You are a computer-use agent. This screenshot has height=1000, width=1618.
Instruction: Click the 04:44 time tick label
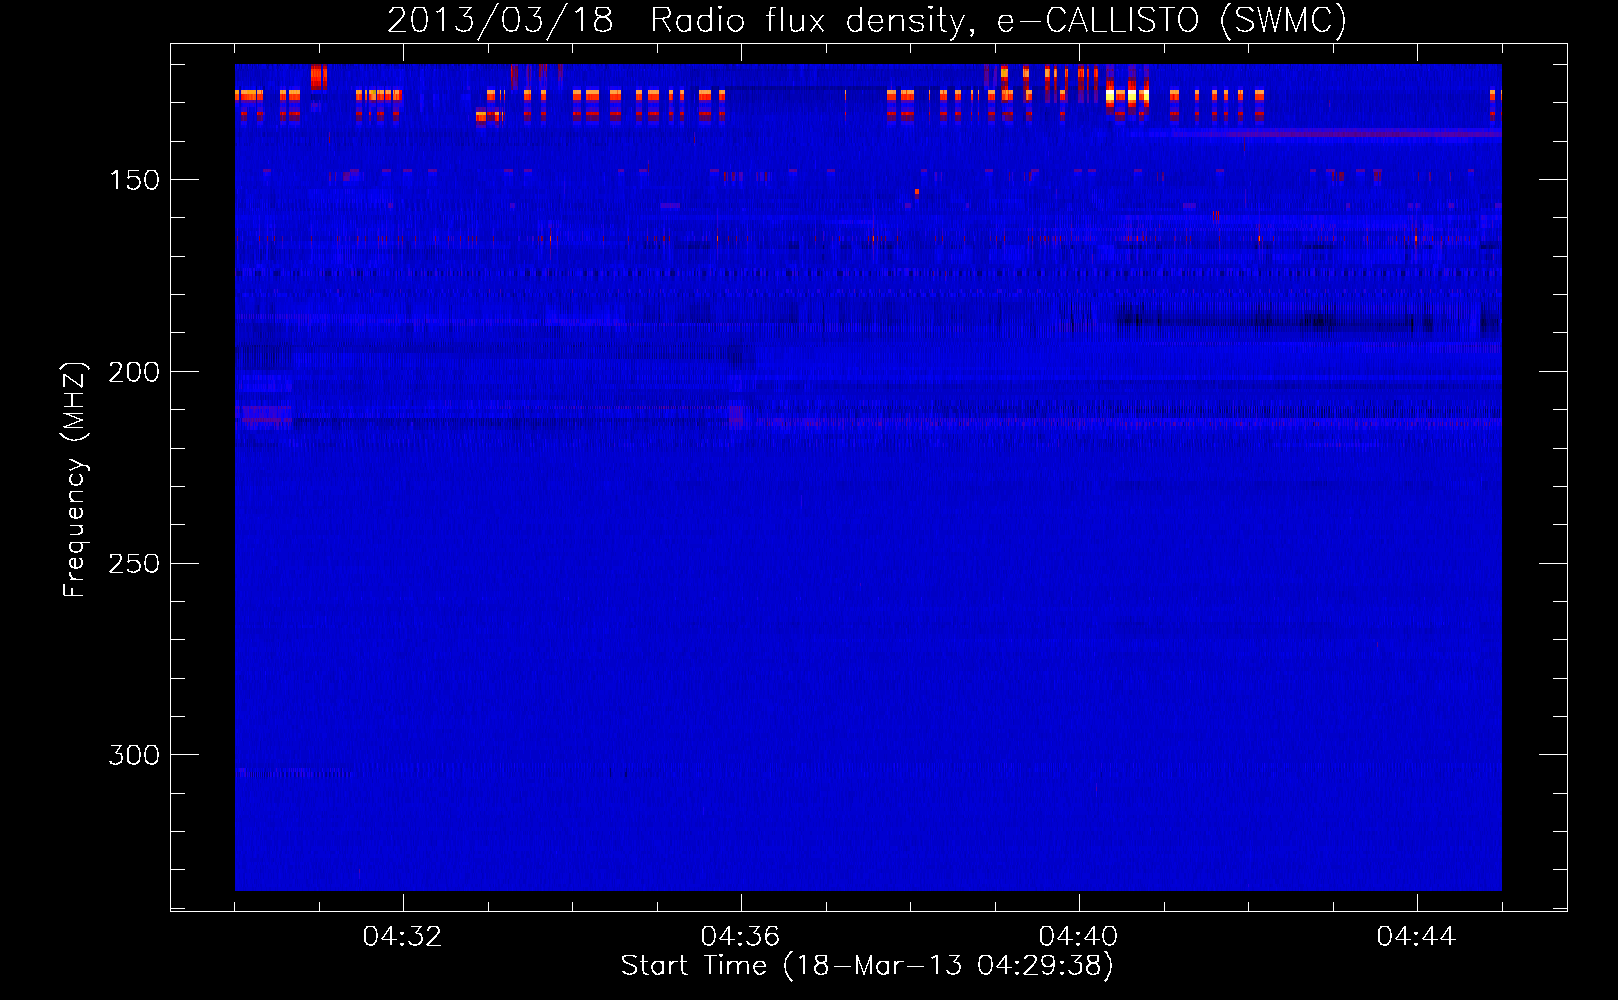[1416, 937]
